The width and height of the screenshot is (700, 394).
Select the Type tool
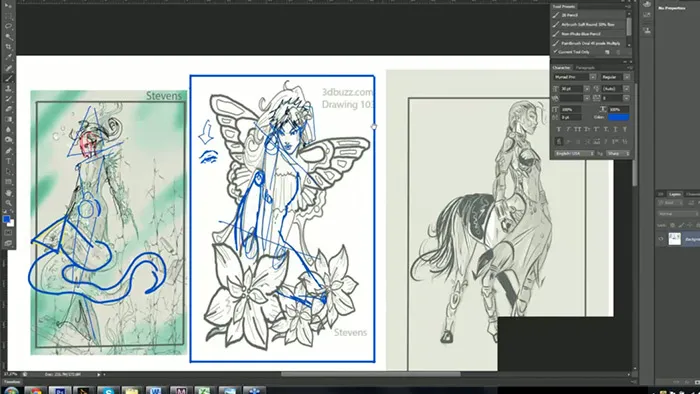coord(8,161)
